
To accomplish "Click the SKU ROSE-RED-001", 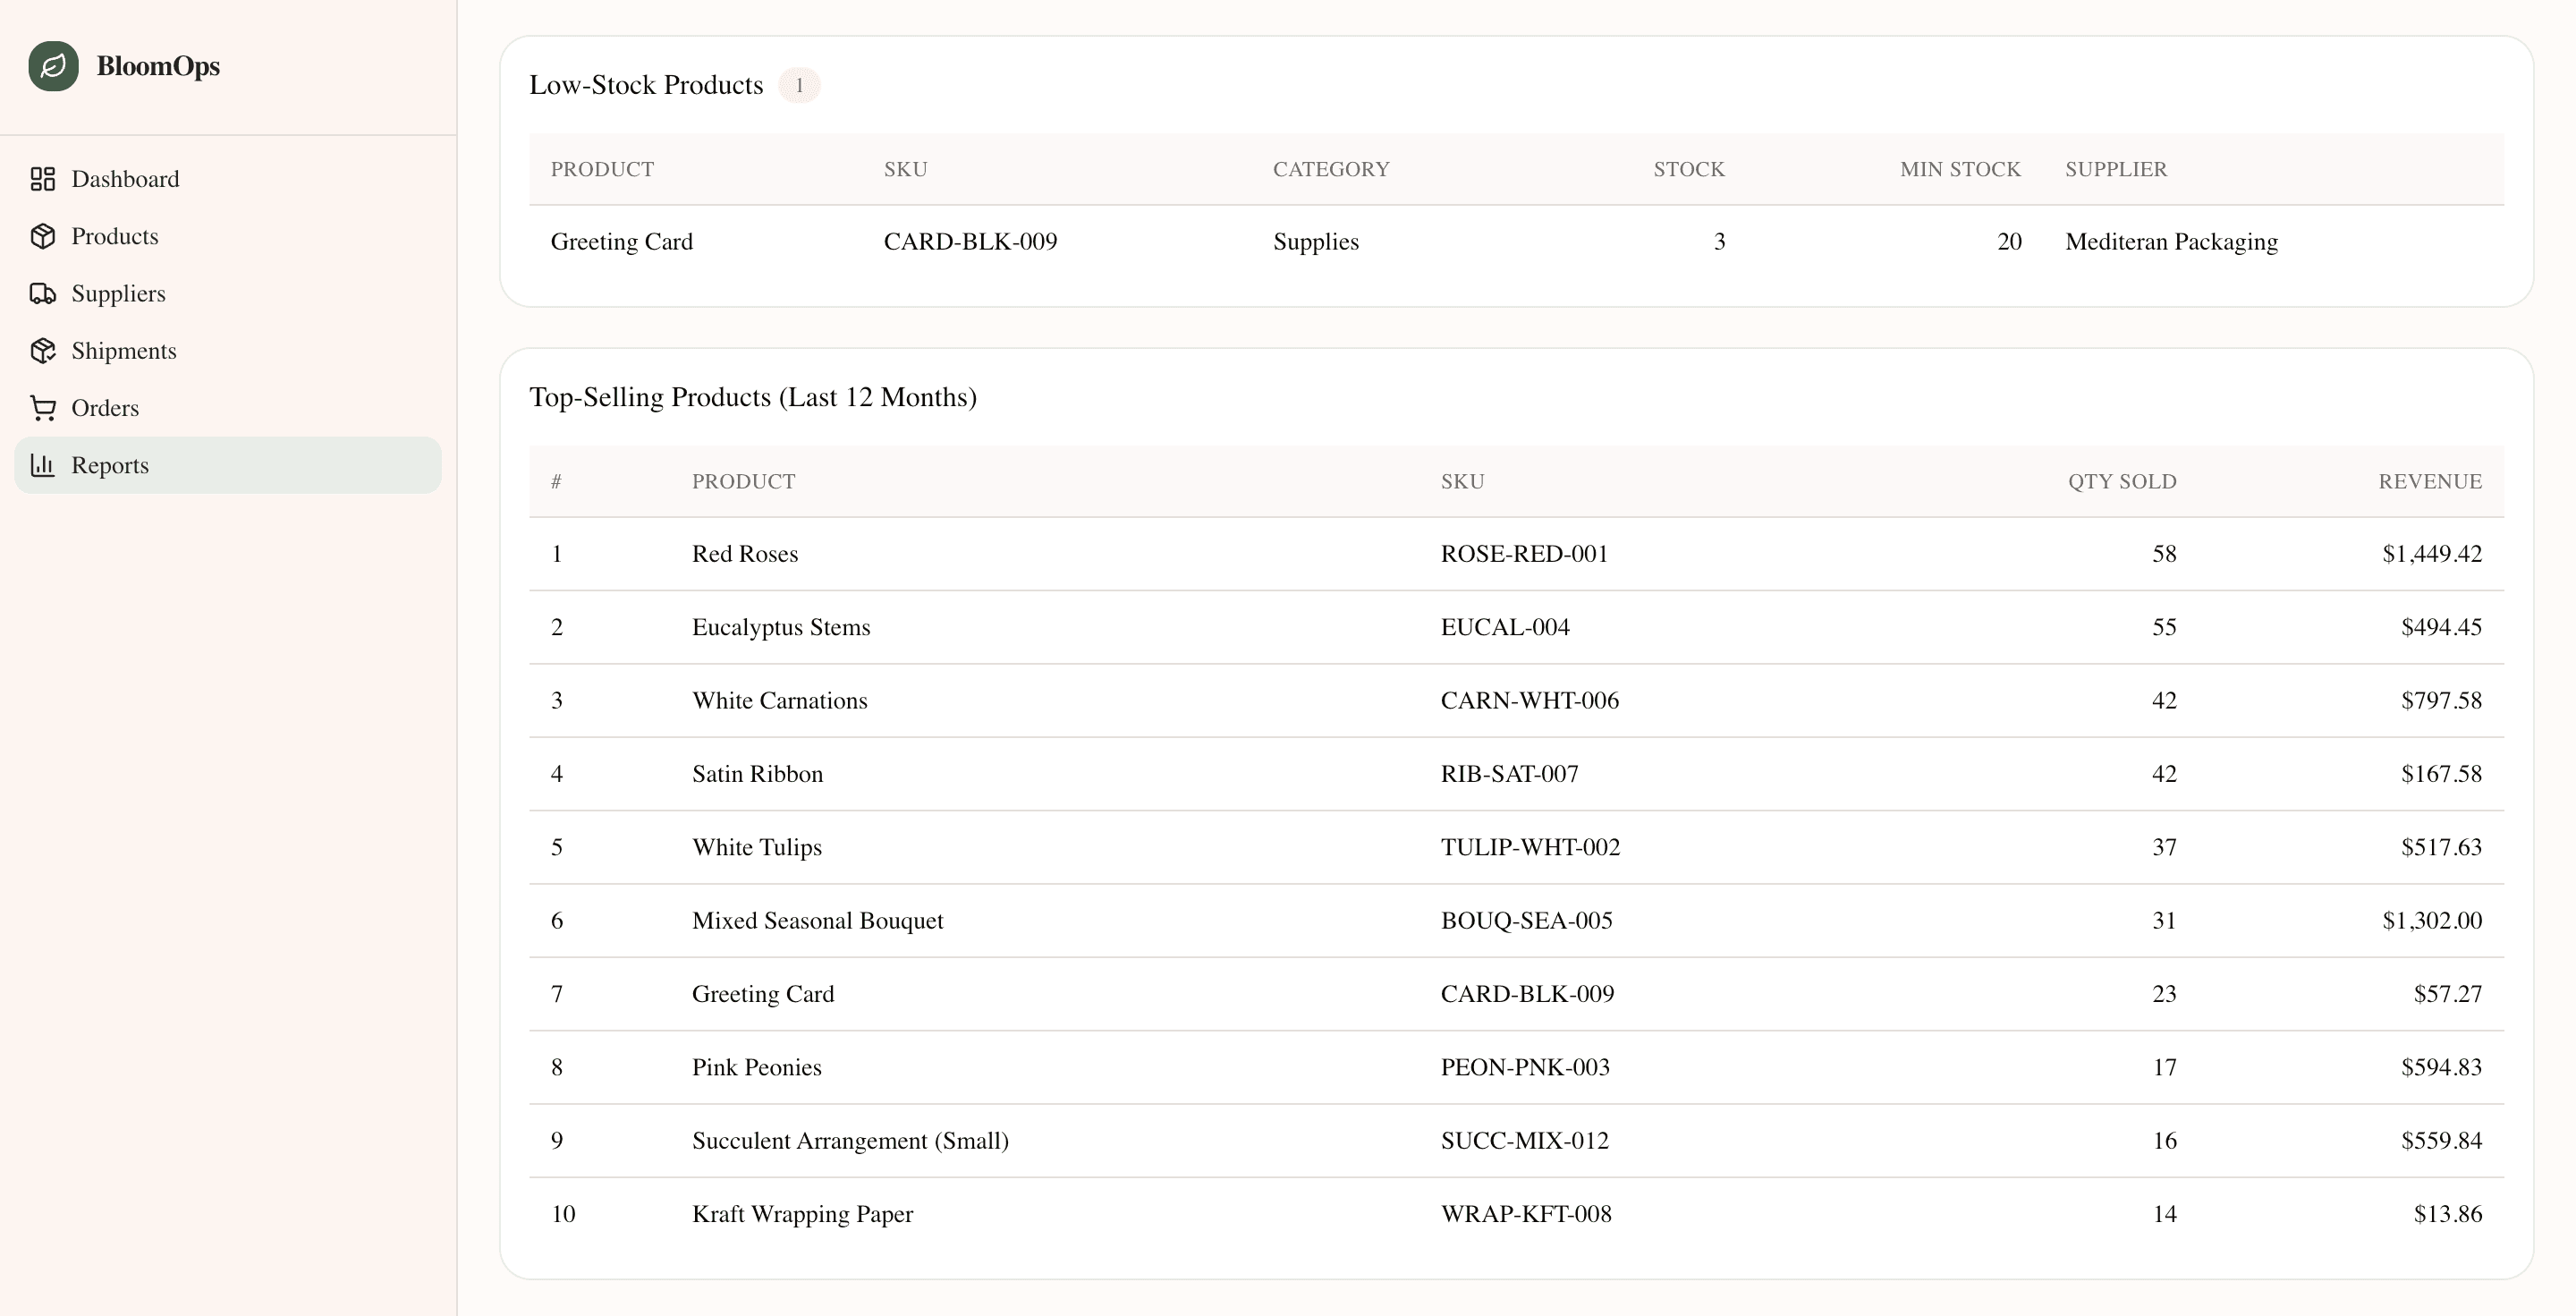I will tap(1523, 553).
